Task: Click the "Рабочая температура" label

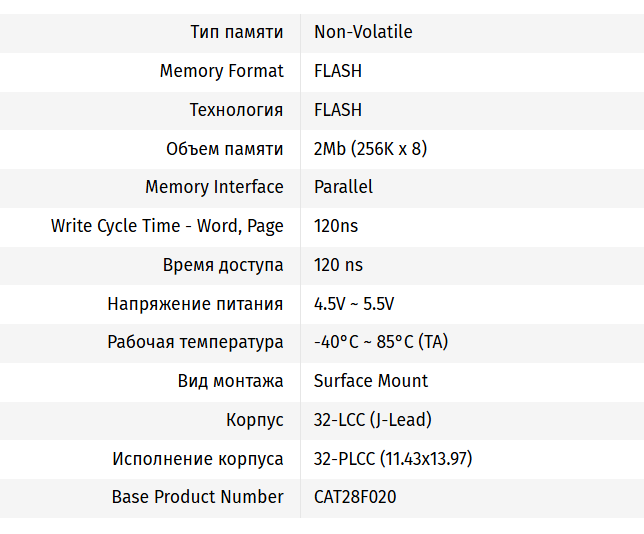Action: 195,342
